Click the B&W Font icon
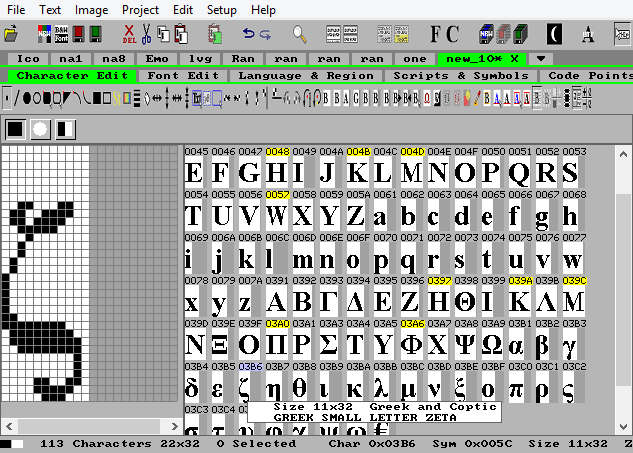 coord(61,34)
